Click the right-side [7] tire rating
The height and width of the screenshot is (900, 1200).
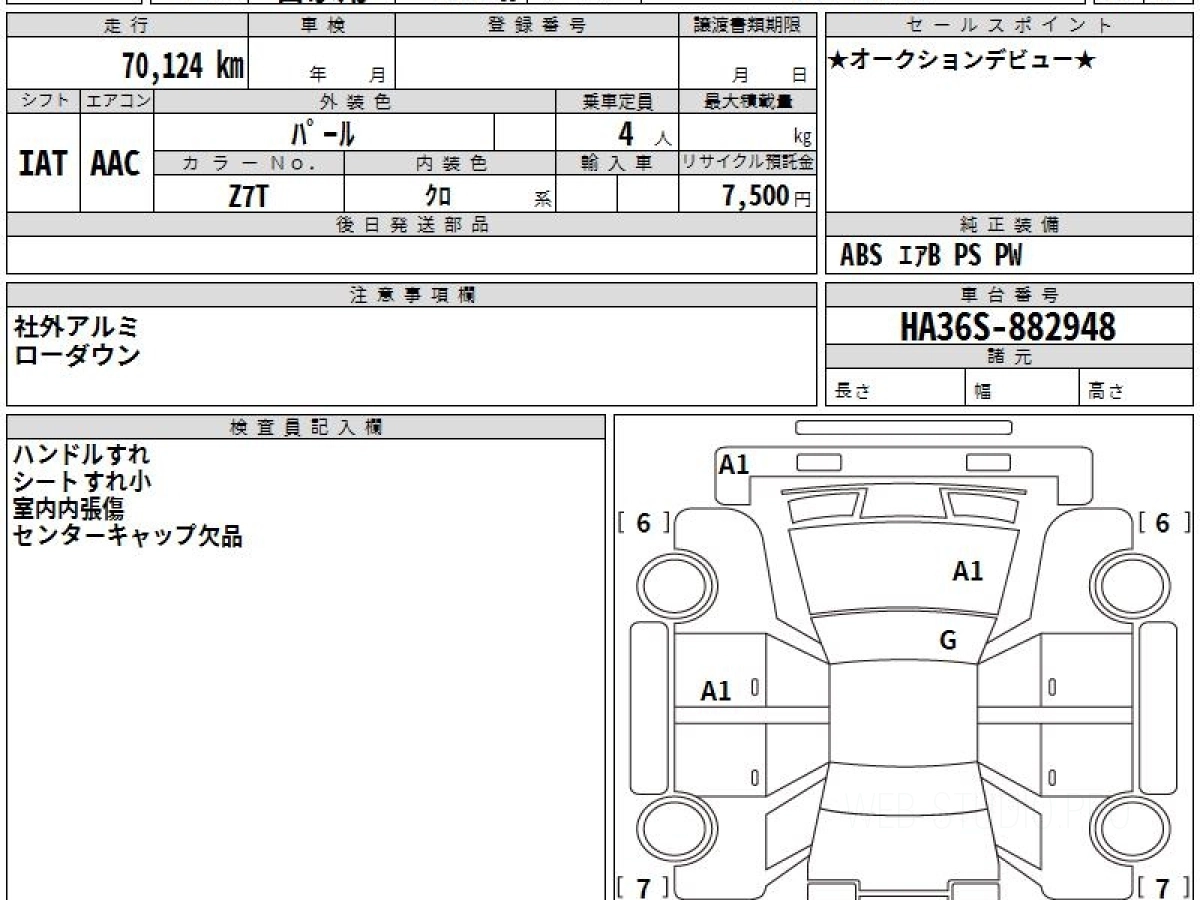click(x=1163, y=886)
